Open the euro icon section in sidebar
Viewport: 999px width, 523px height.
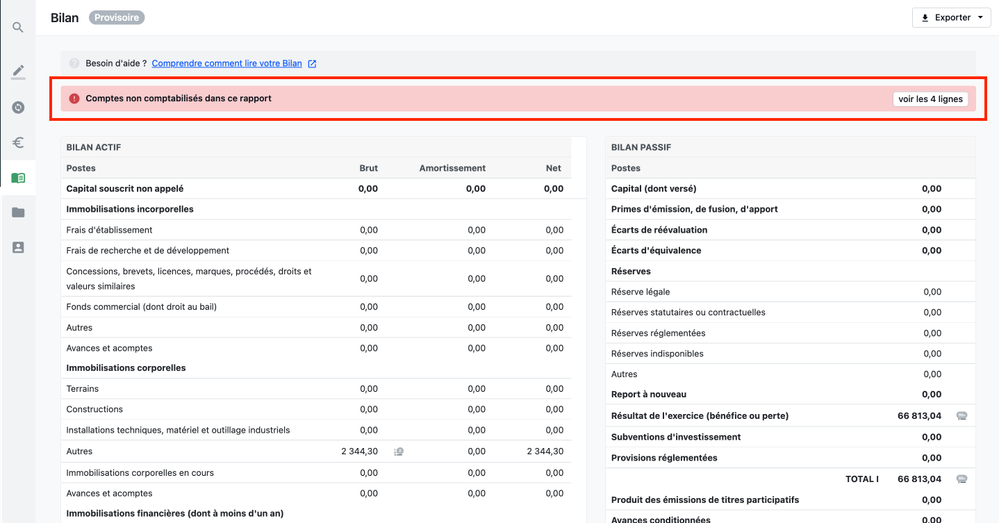(x=18, y=143)
